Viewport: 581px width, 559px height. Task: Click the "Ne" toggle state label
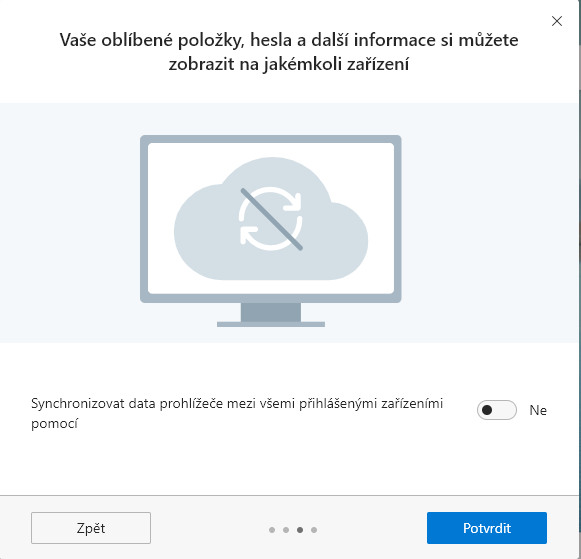[x=538, y=410]
